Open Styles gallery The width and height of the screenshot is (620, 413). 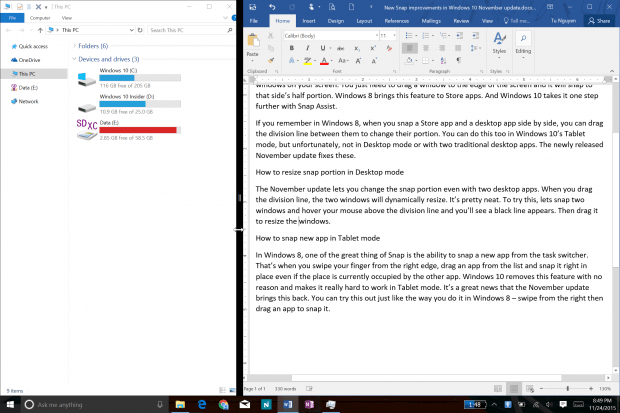coord(499,44)
